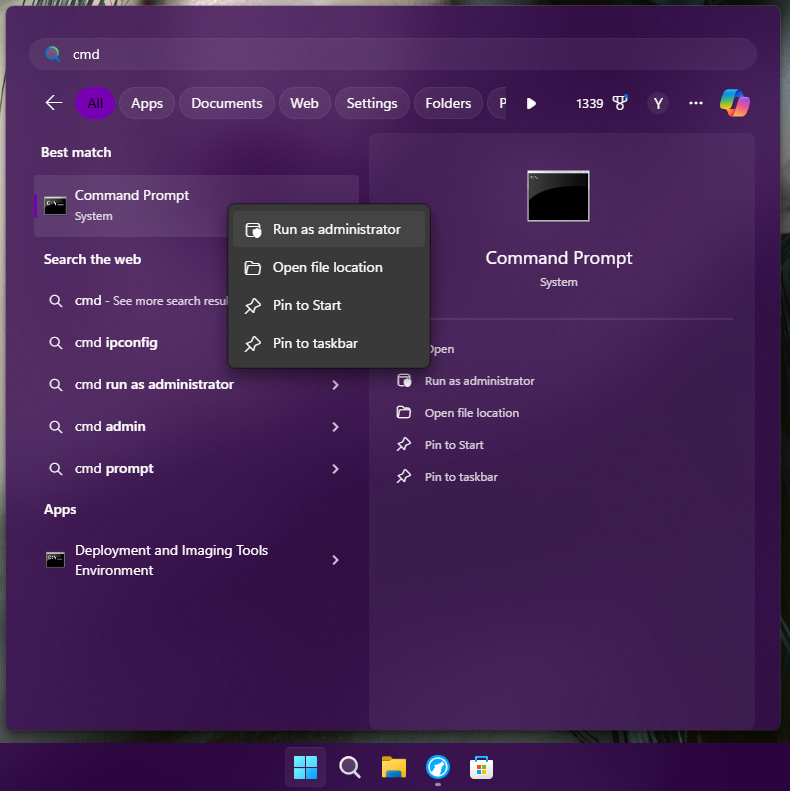Switch to the Documents filter tab
790x791 pixels.
tap(227, 103)
